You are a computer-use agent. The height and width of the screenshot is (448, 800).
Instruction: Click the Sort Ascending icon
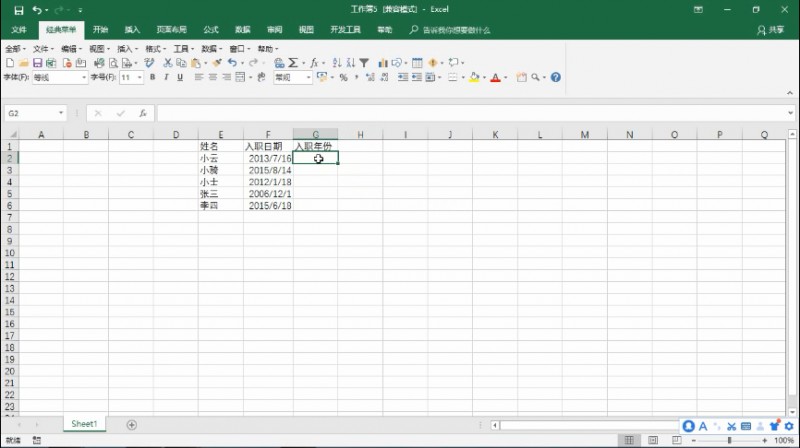pos(337,63)
